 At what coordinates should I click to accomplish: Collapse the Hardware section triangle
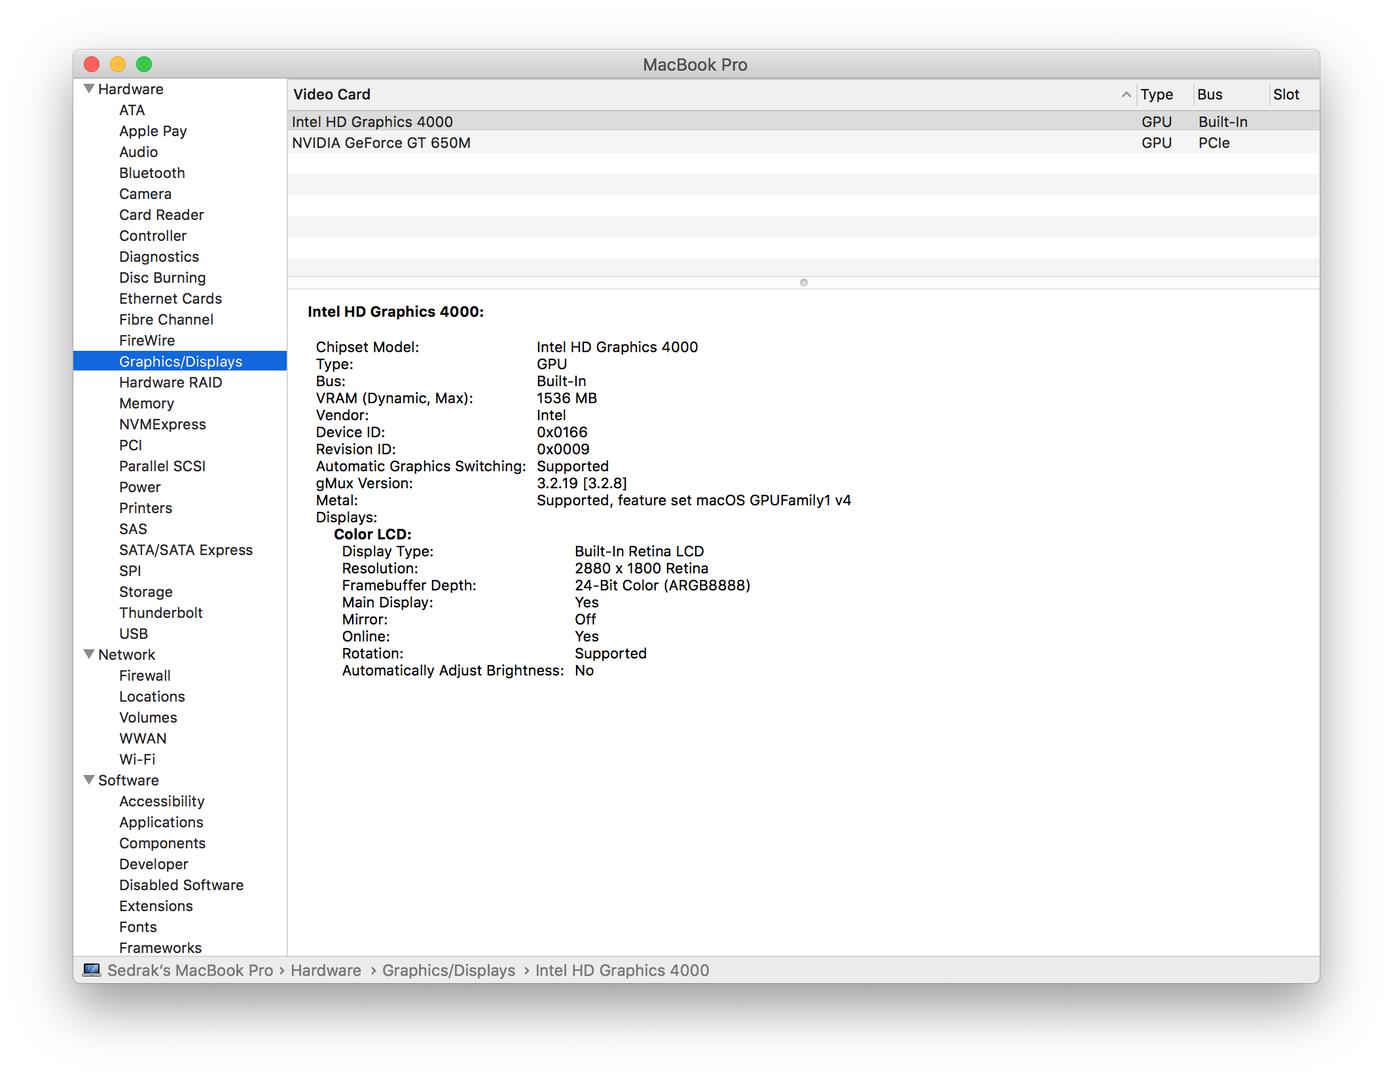pos(89,89)
